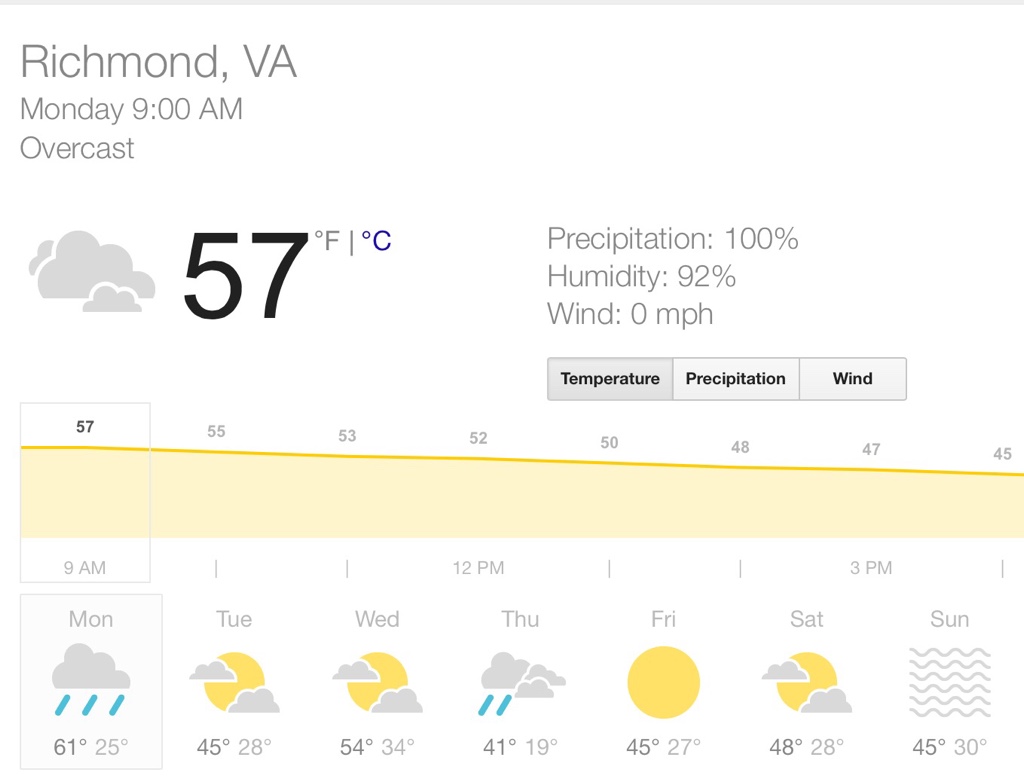Click the Tue day label
Image resolution: width=1024 pixels, height=776 pixels.
[x=234, y=619]
